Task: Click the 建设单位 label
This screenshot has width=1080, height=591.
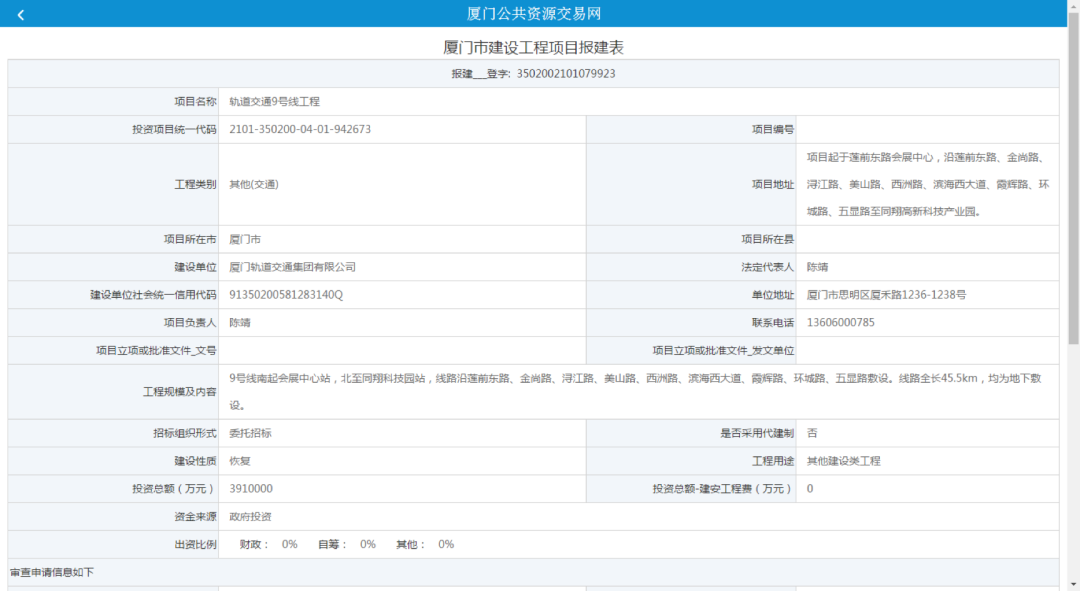Action: coord(195,267)
